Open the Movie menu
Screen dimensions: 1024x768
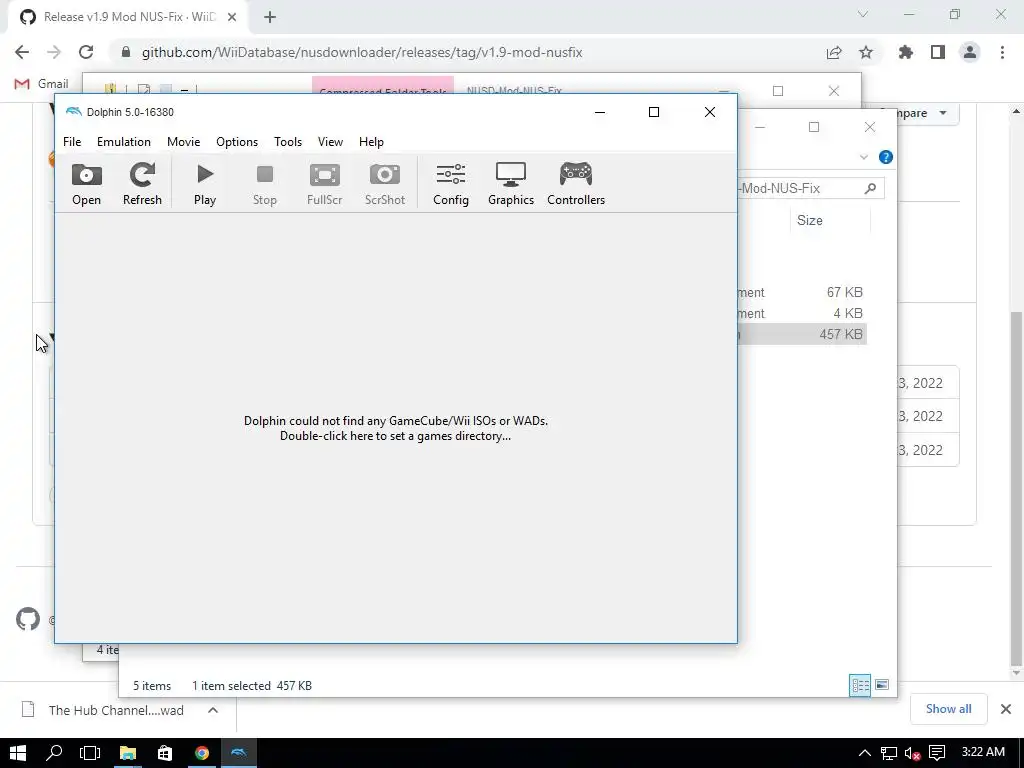(x=184, y=142)
